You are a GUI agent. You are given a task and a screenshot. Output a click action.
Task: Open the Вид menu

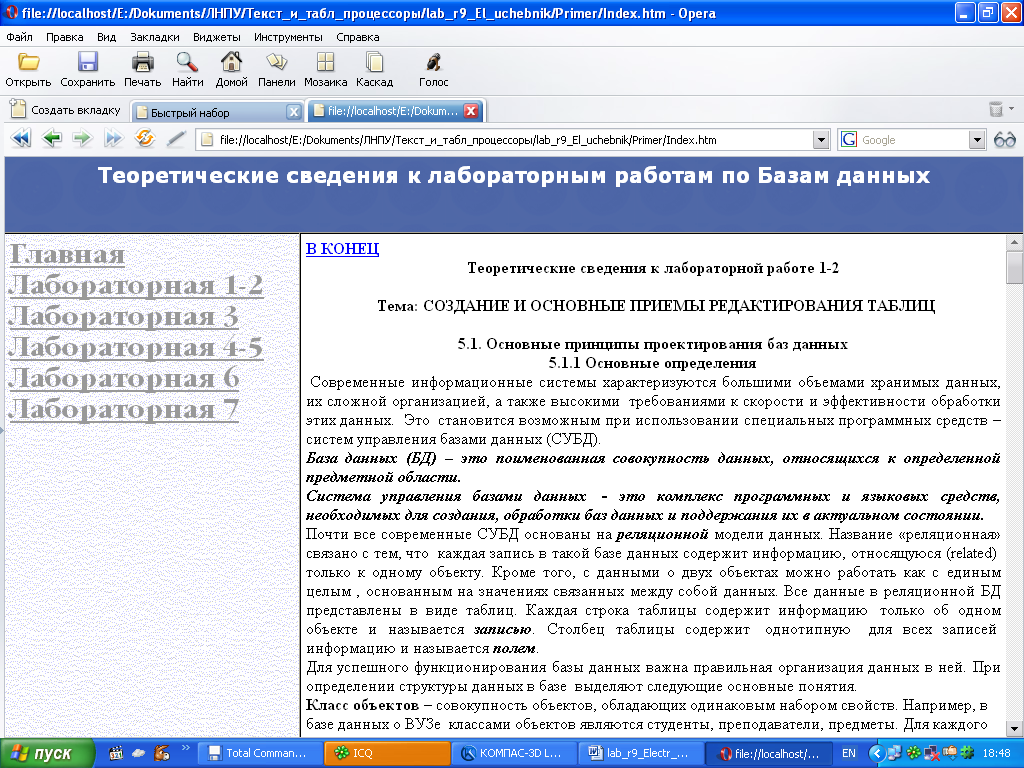[x=106, y=37]
